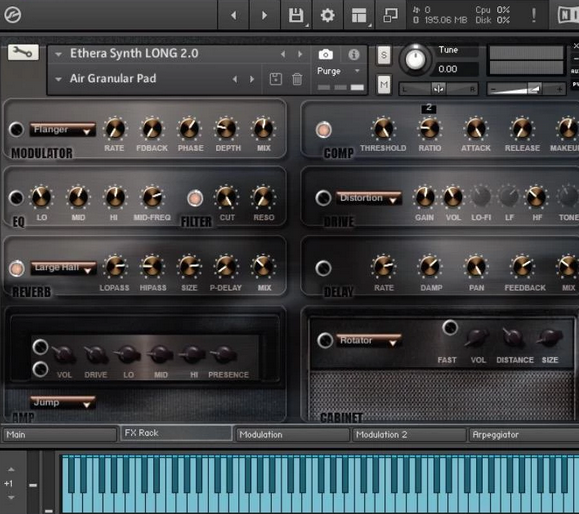This screenshot has height=514, width=579.
Task: Enable the CABINET power button
Action: click(x=325, y=340)
